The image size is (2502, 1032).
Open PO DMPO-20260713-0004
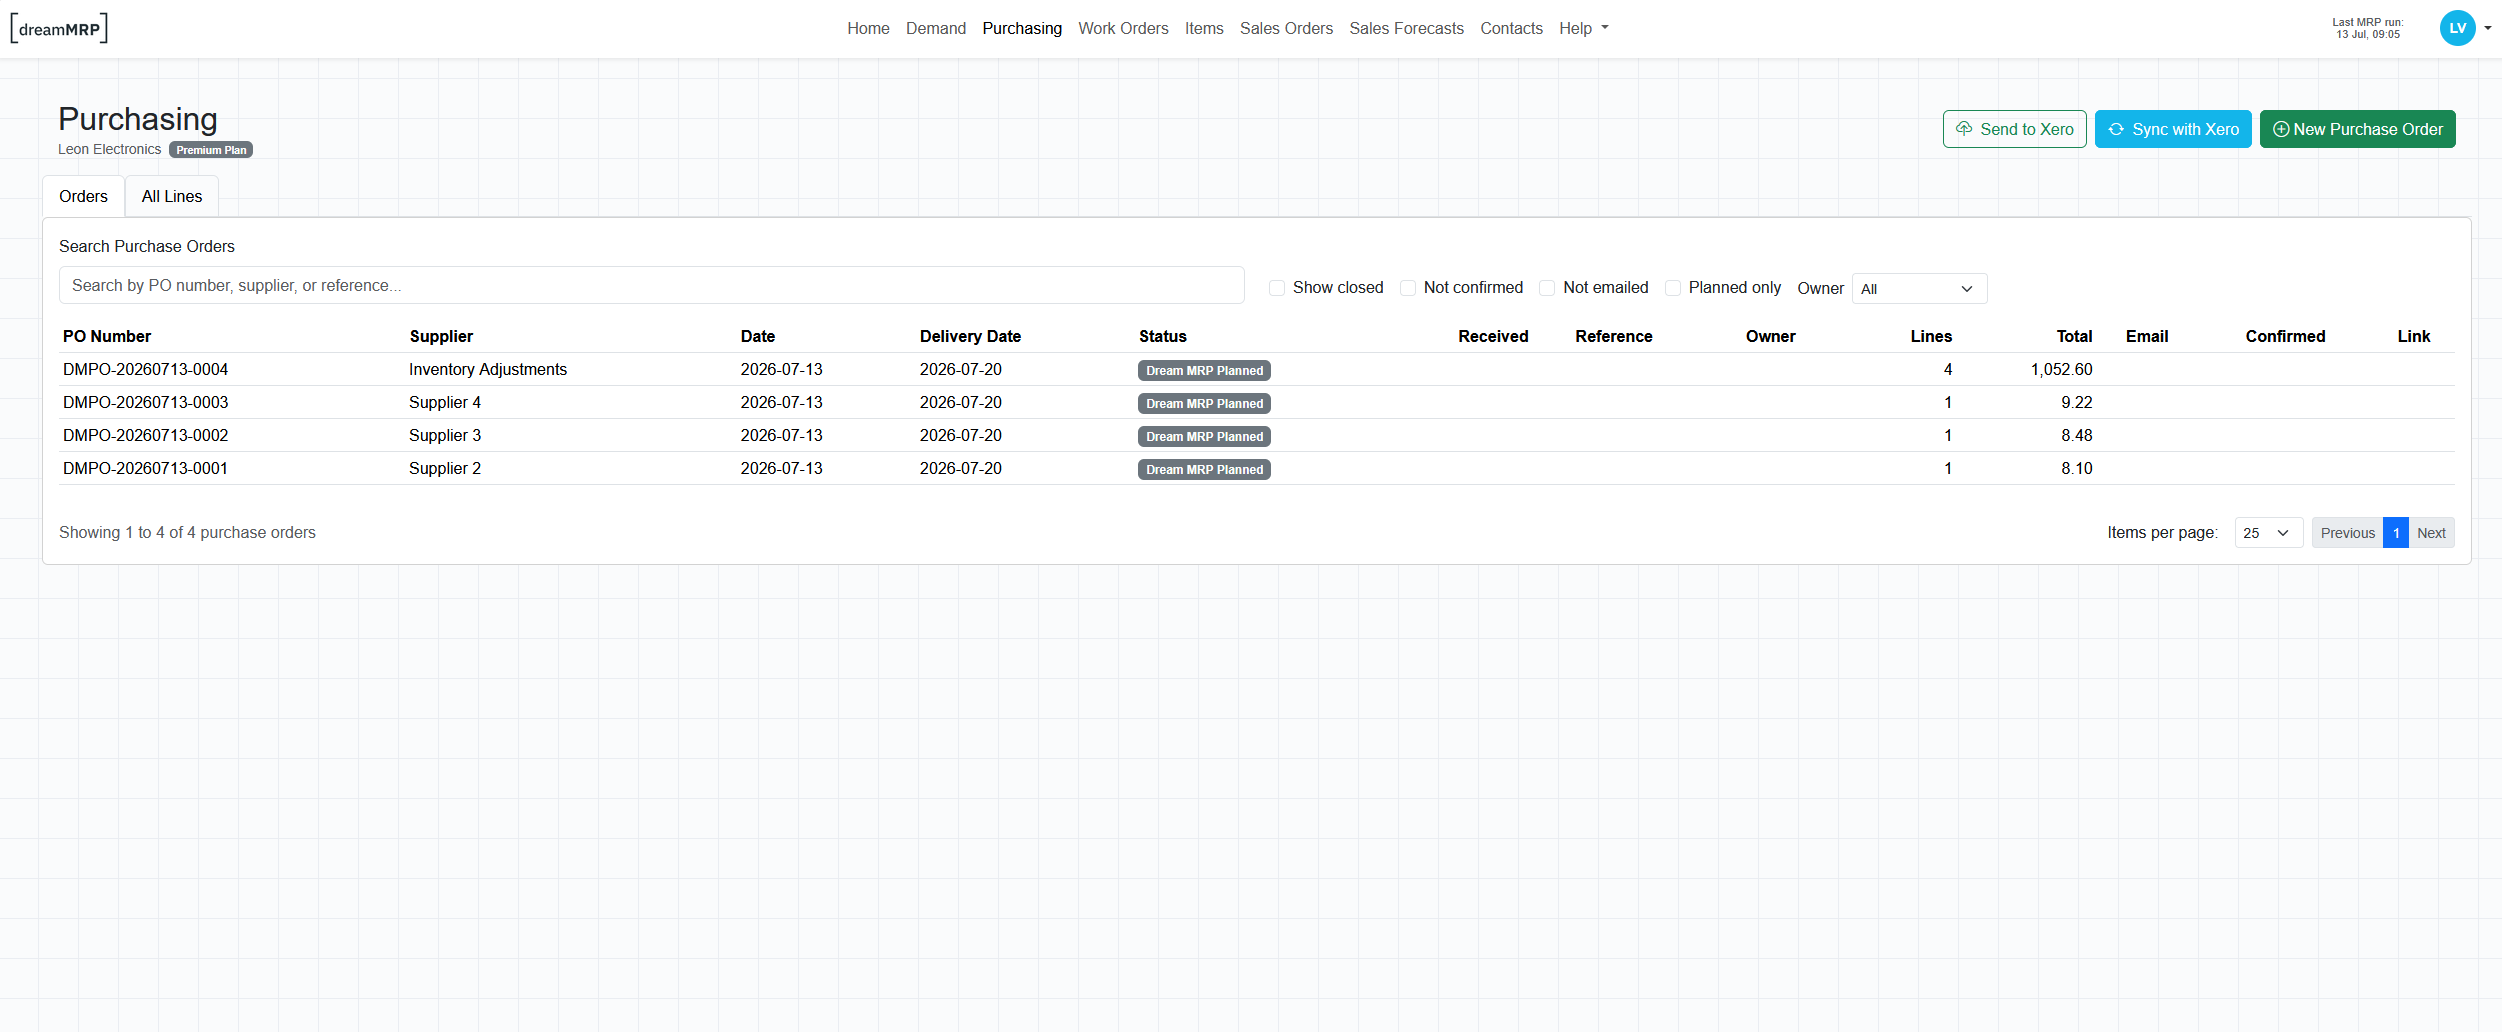tap(145, 369)
